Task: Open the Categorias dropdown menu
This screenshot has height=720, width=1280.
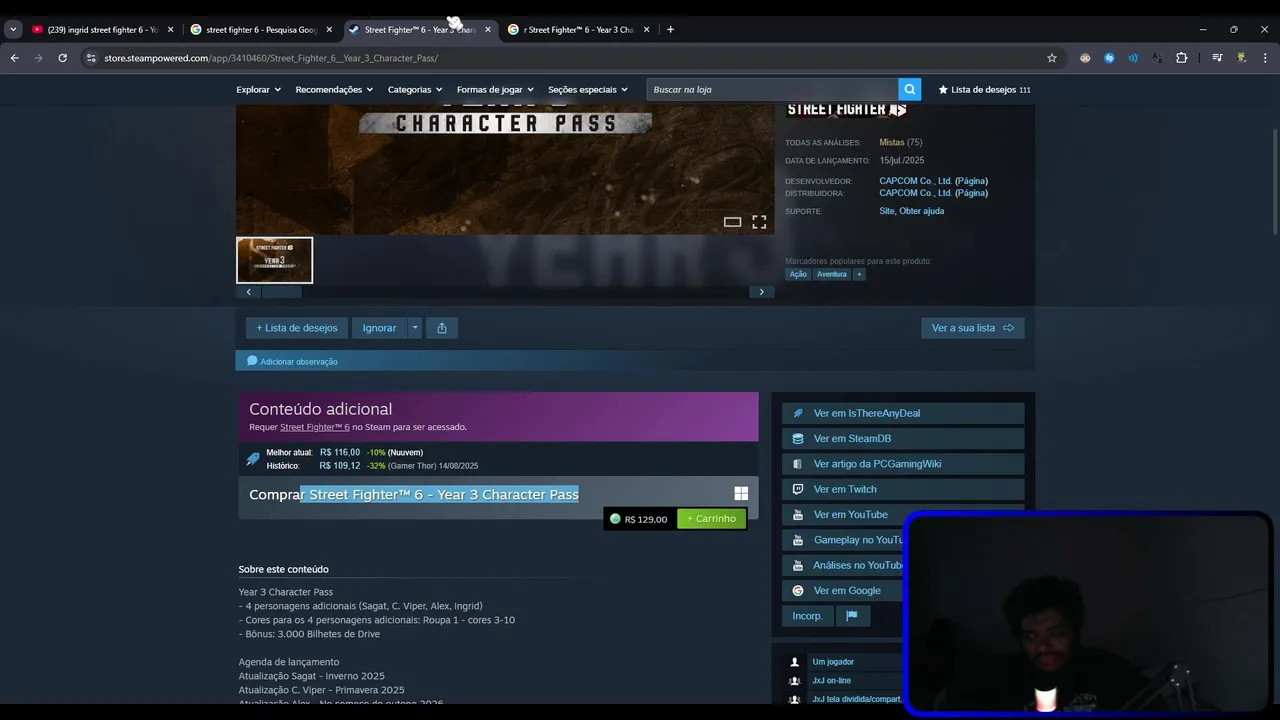Action: (x=415, y=89)
